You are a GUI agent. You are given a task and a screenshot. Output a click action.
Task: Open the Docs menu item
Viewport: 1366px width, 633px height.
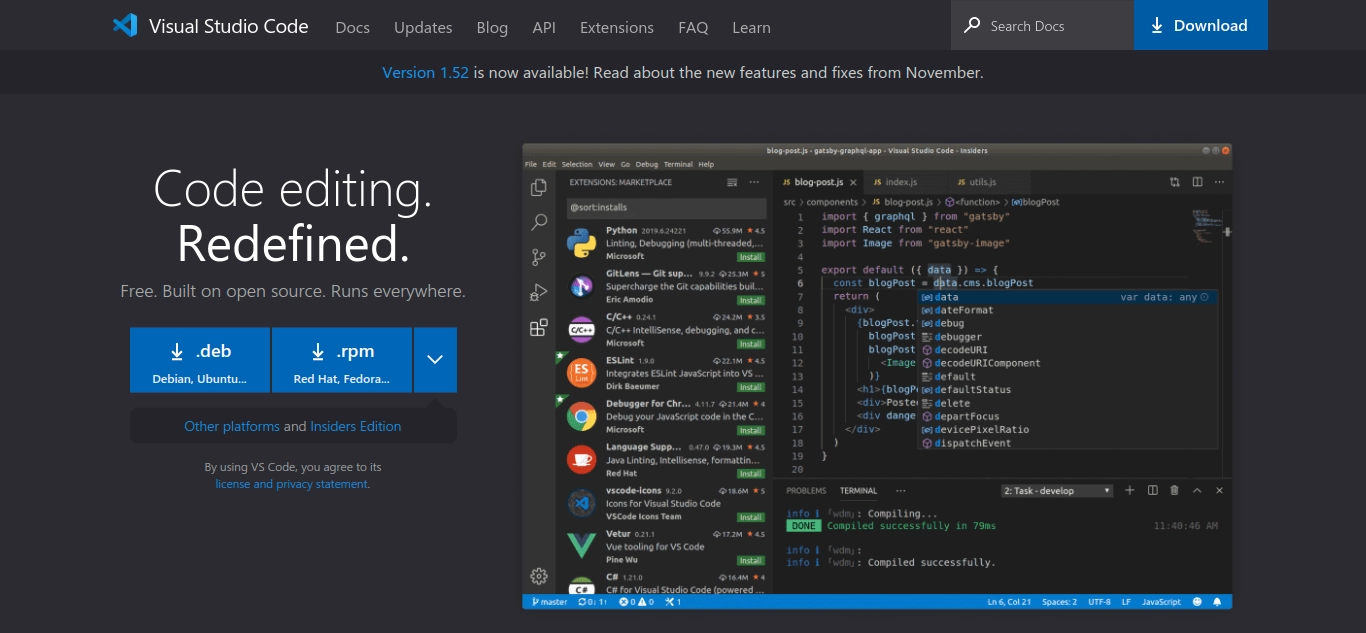click(353, 27)
